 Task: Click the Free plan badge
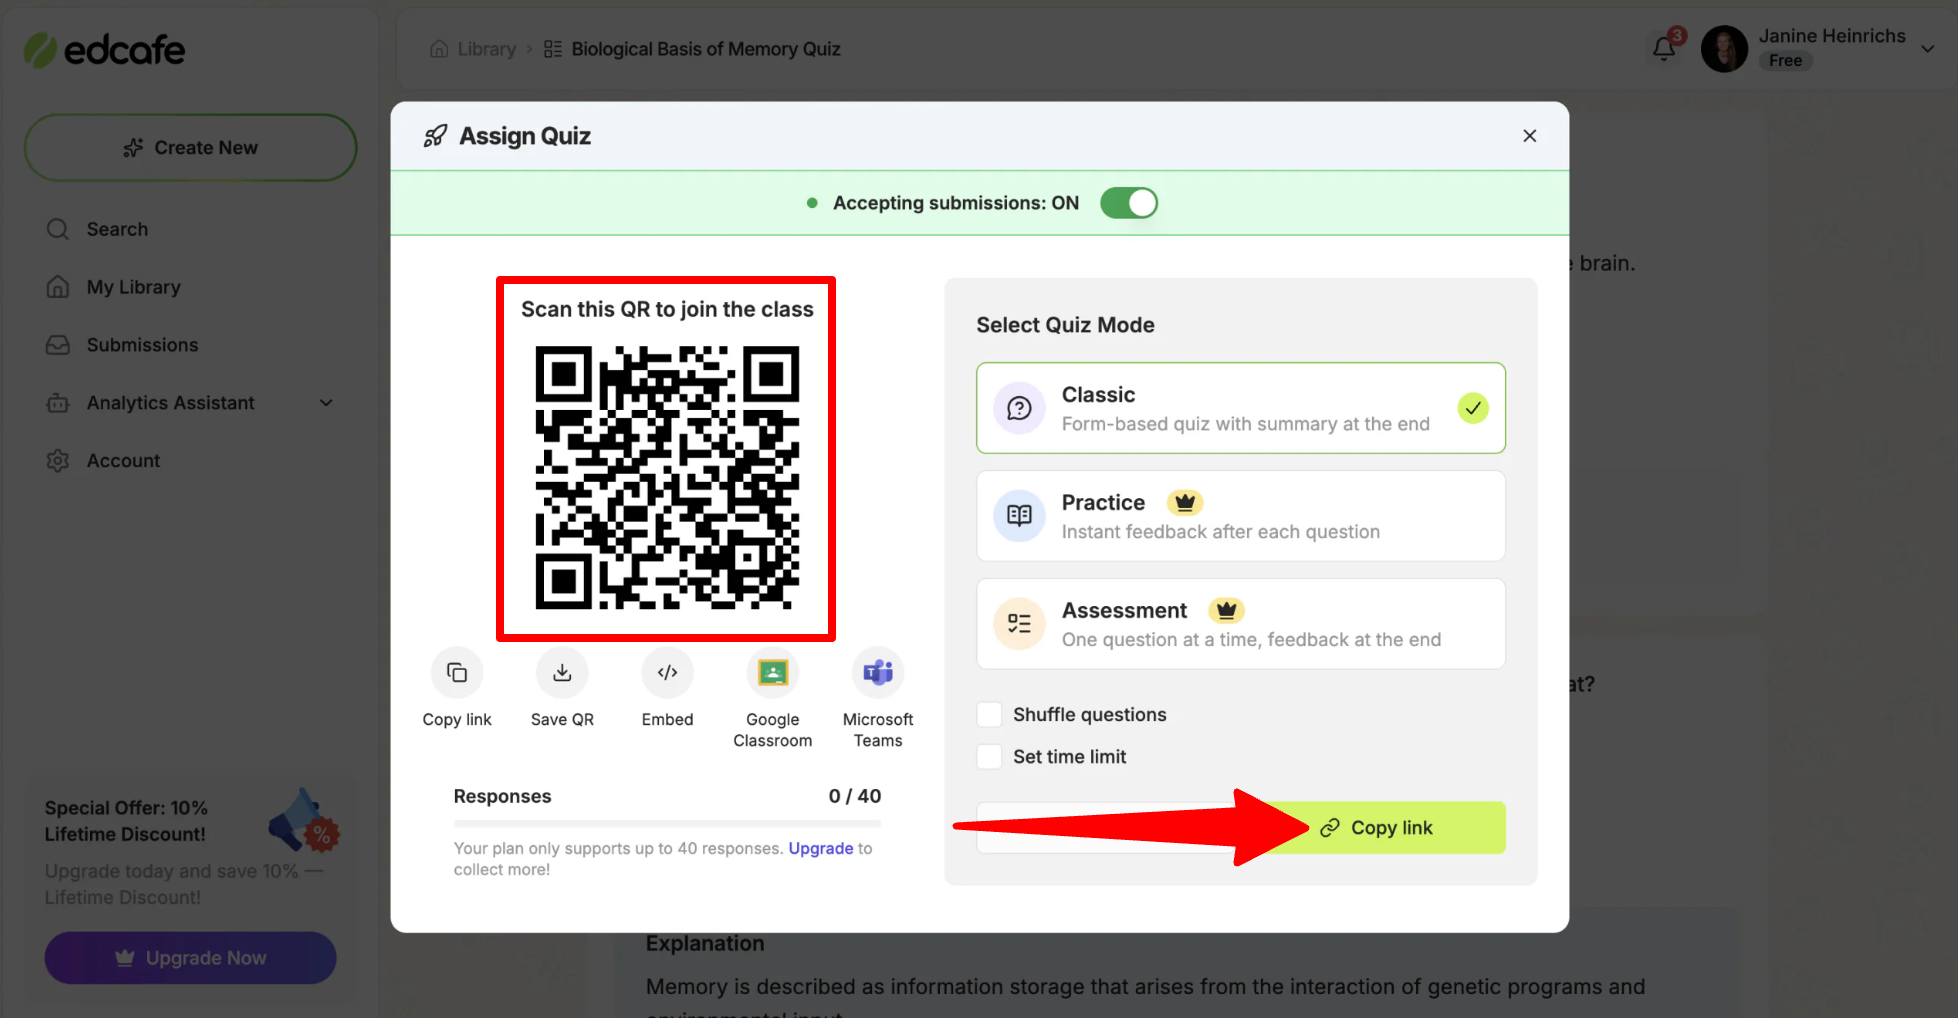tap(1785, 61)
